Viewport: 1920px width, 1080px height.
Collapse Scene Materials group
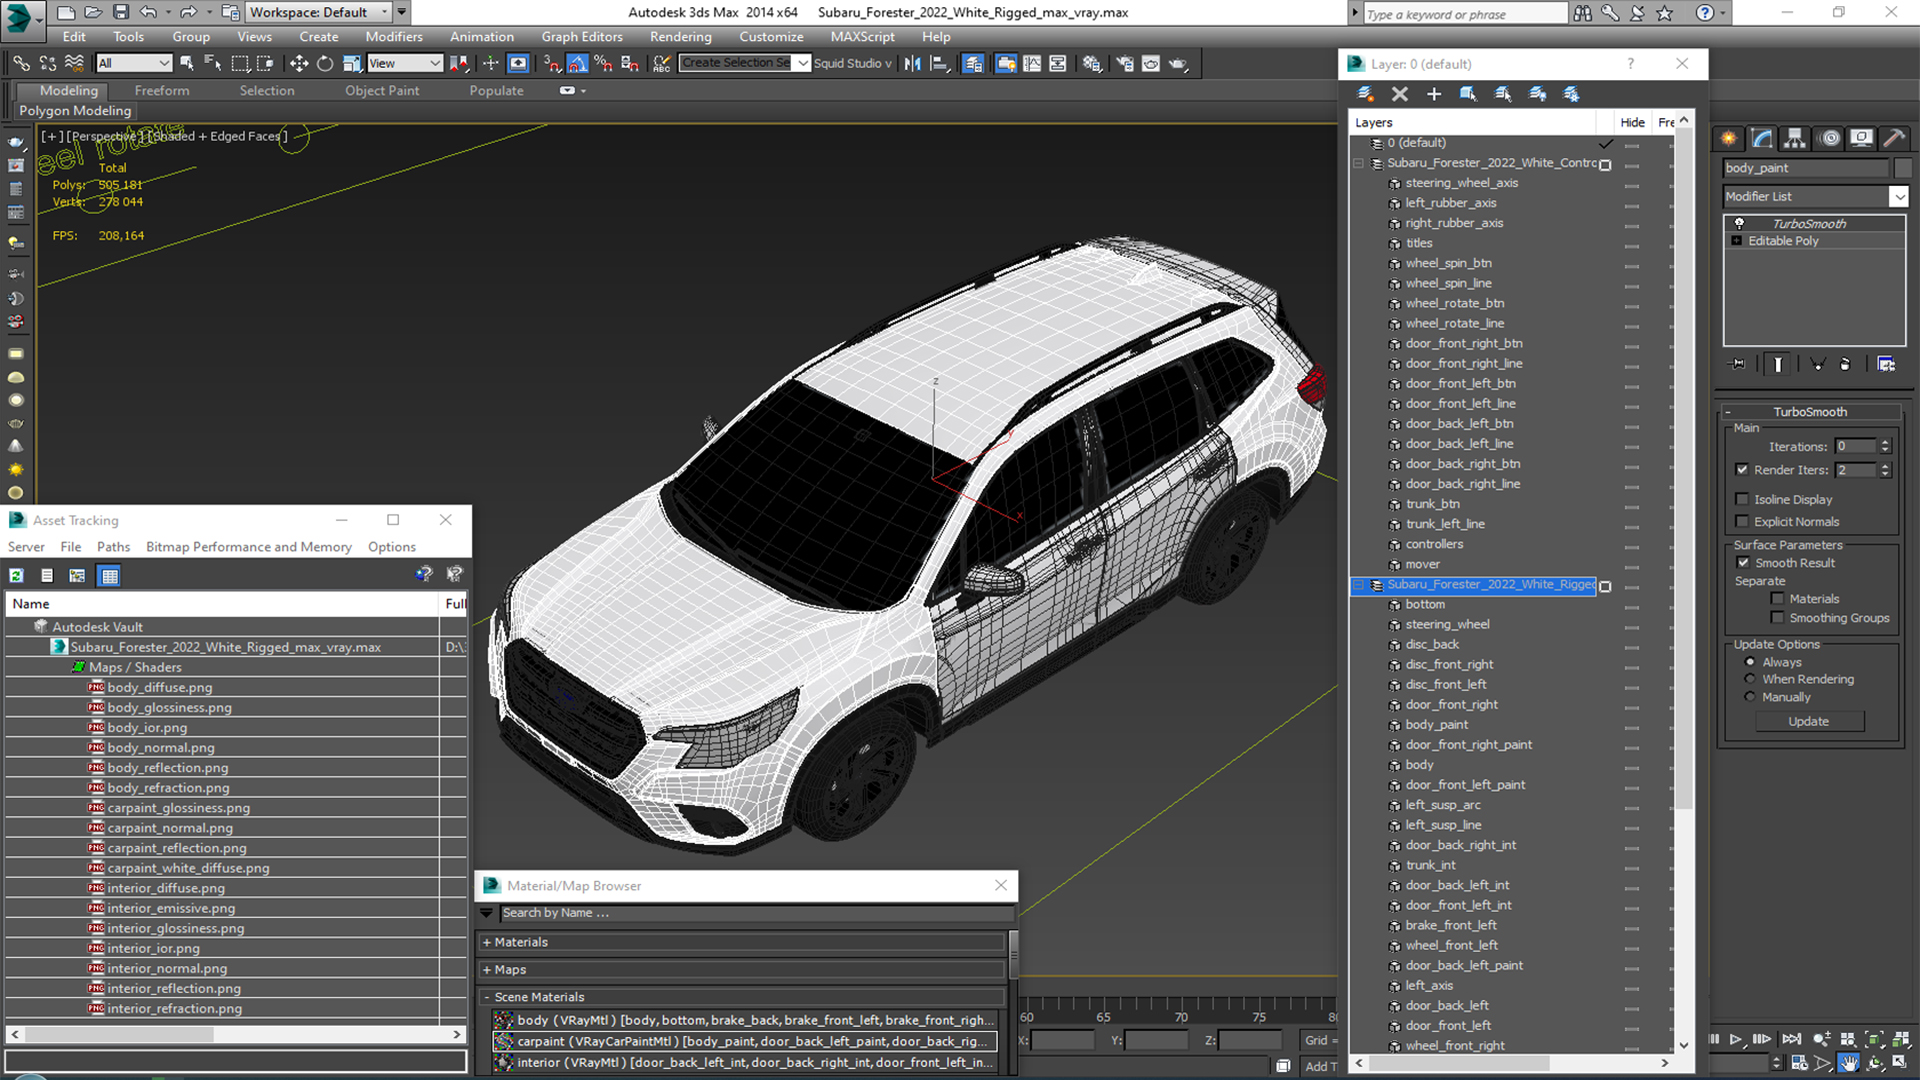point(487,997)
